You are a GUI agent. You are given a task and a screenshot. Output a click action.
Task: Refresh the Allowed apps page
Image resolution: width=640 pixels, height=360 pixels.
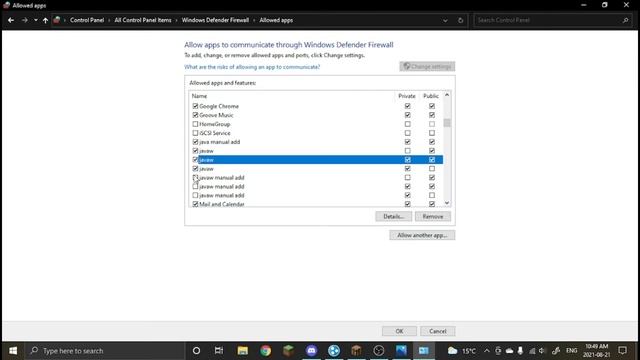460,20
